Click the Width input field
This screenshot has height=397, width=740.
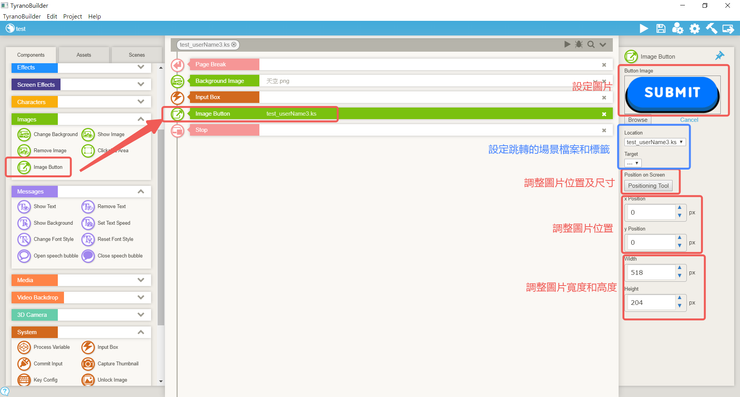[651, 273]
